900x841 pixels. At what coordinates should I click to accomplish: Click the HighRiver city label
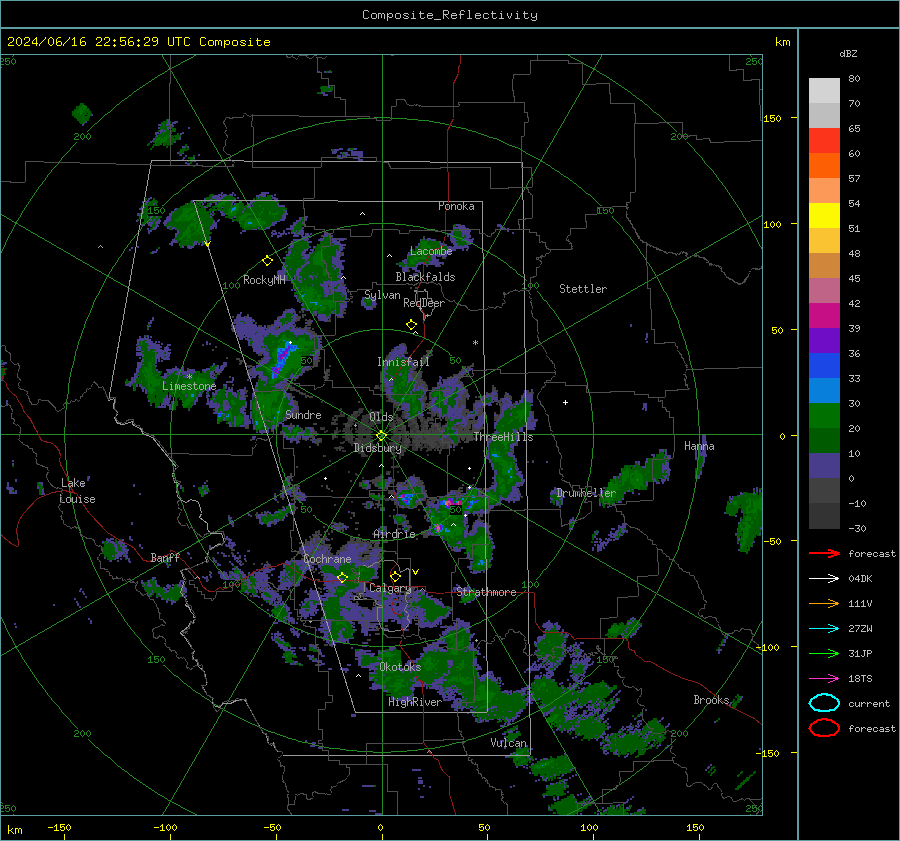[x=414, y=702]
